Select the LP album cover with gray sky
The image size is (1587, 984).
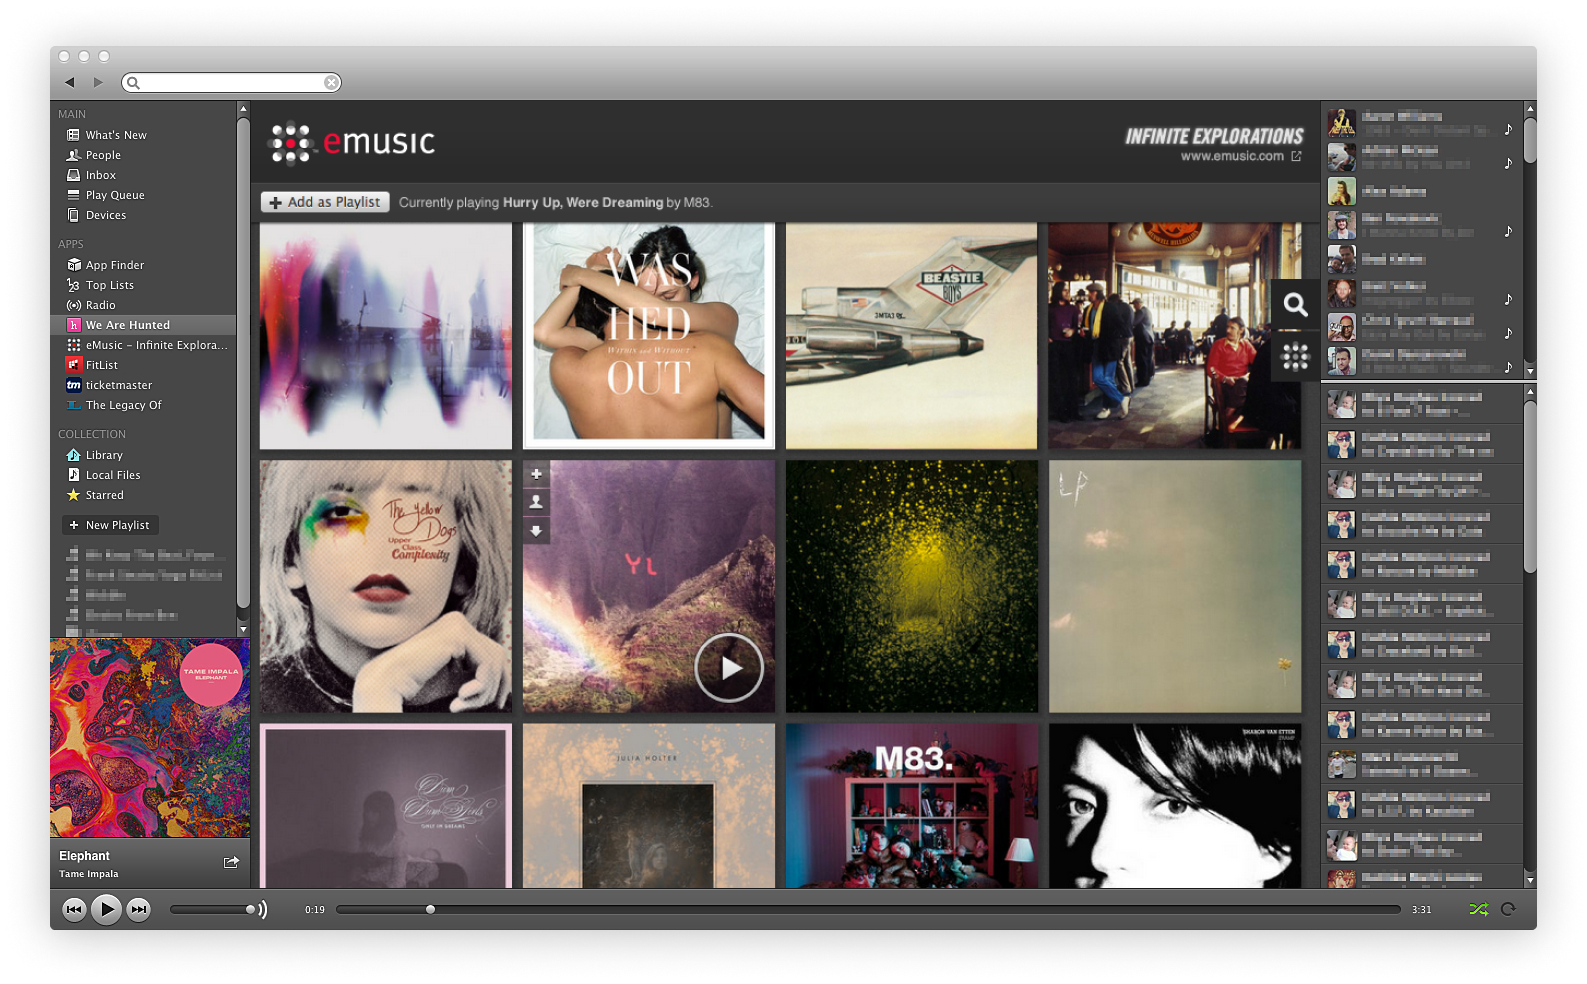(x=1175, y=586)
